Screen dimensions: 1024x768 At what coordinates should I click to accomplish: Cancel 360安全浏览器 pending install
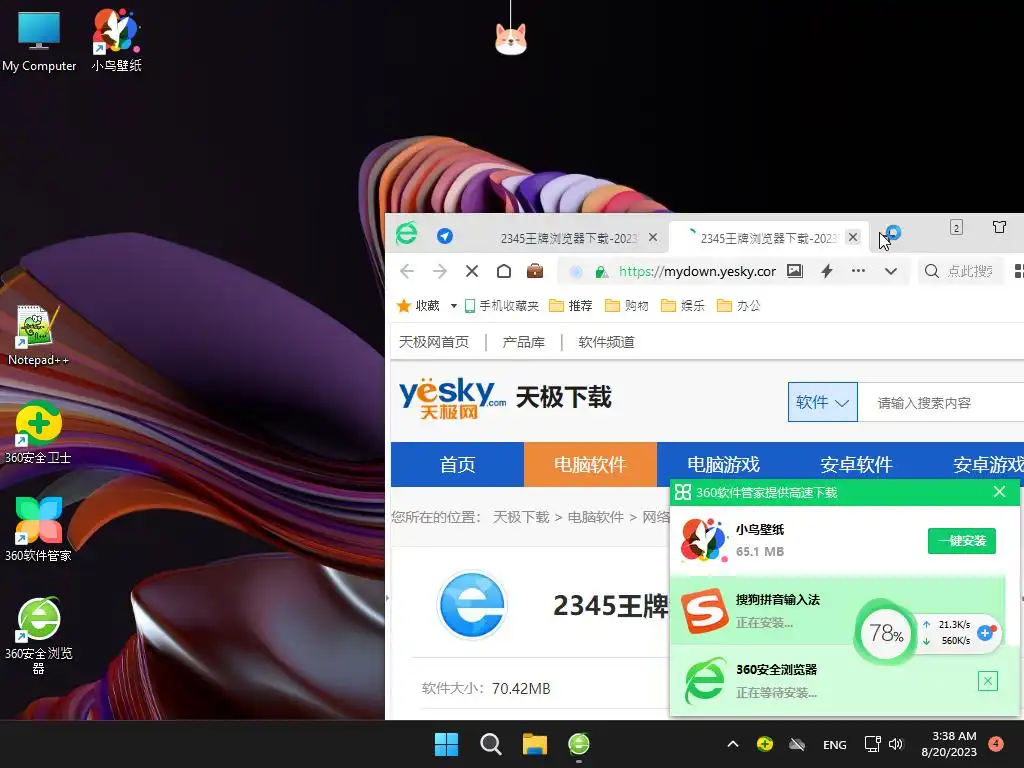[987, 681]
